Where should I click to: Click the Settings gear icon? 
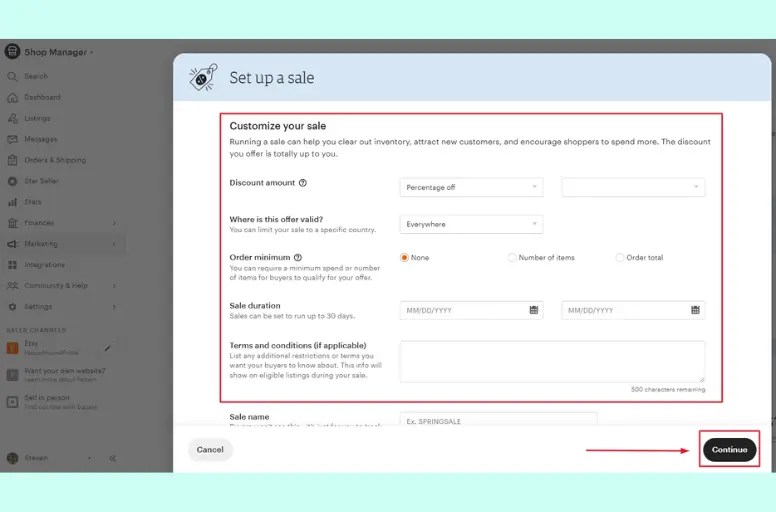click(12, 307)
